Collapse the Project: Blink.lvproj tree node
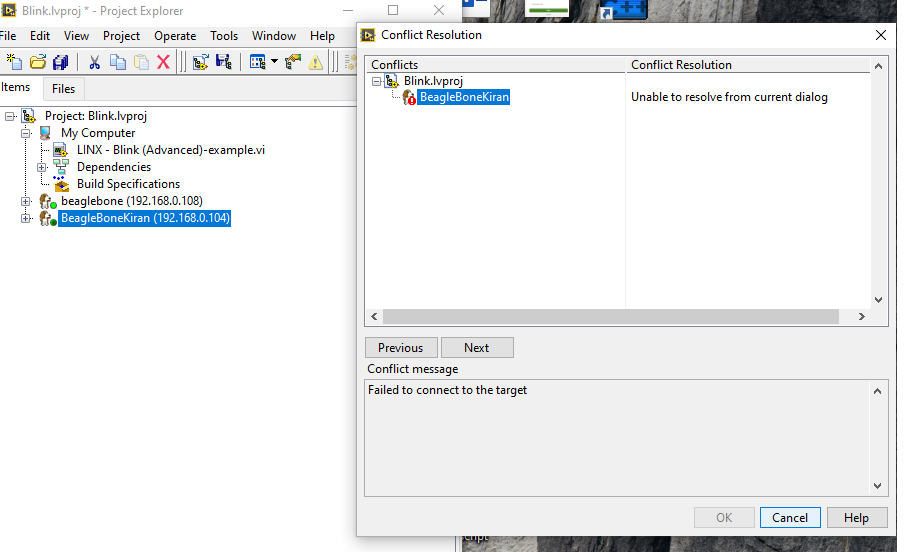 pos(10,116)
